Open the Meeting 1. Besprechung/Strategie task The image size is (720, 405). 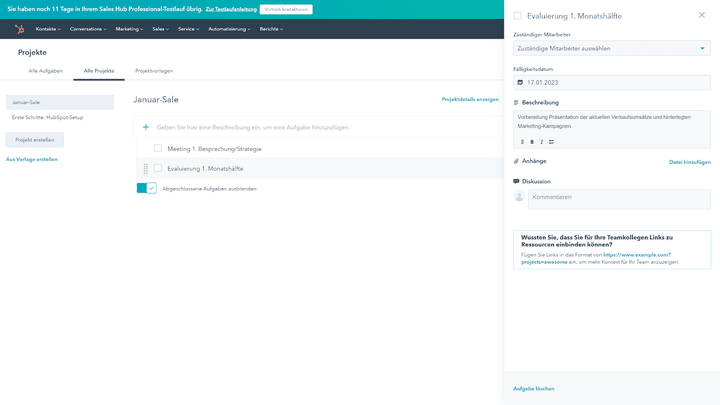(x=214, y=149)
